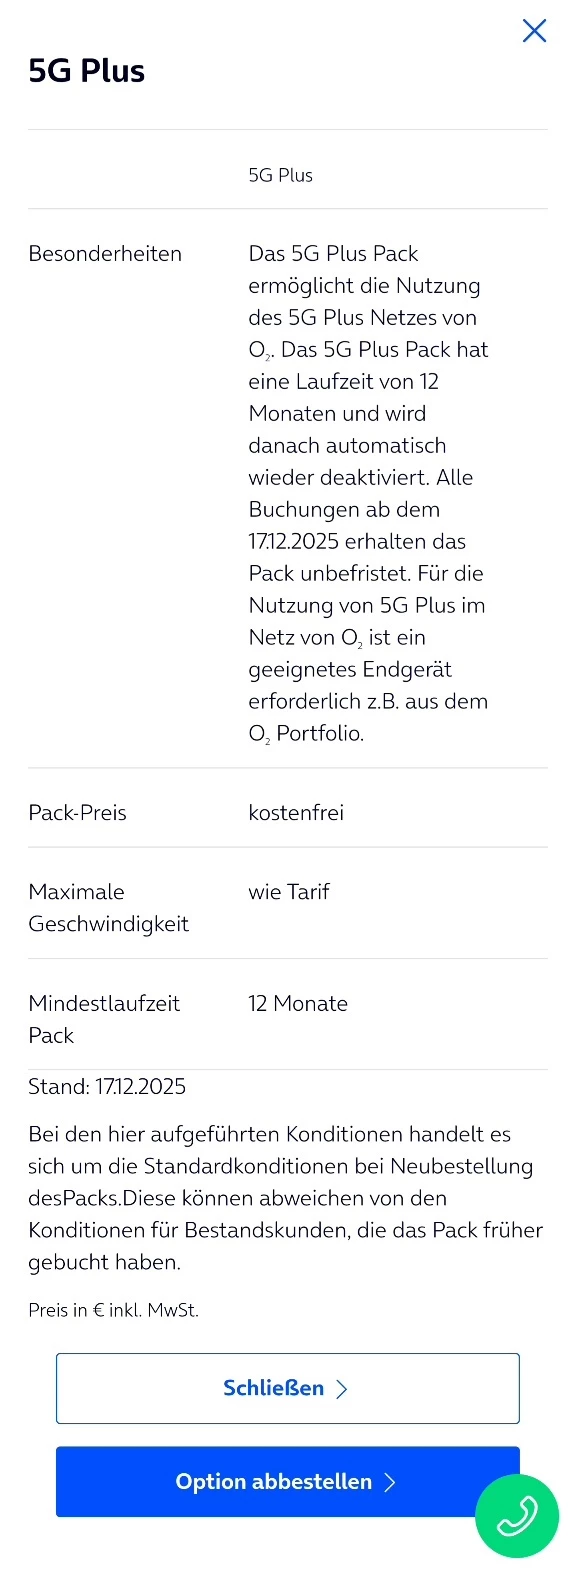Click the Option abbestellen button
Viewport: 568px width, 1586px height.
click(288, 1481)
